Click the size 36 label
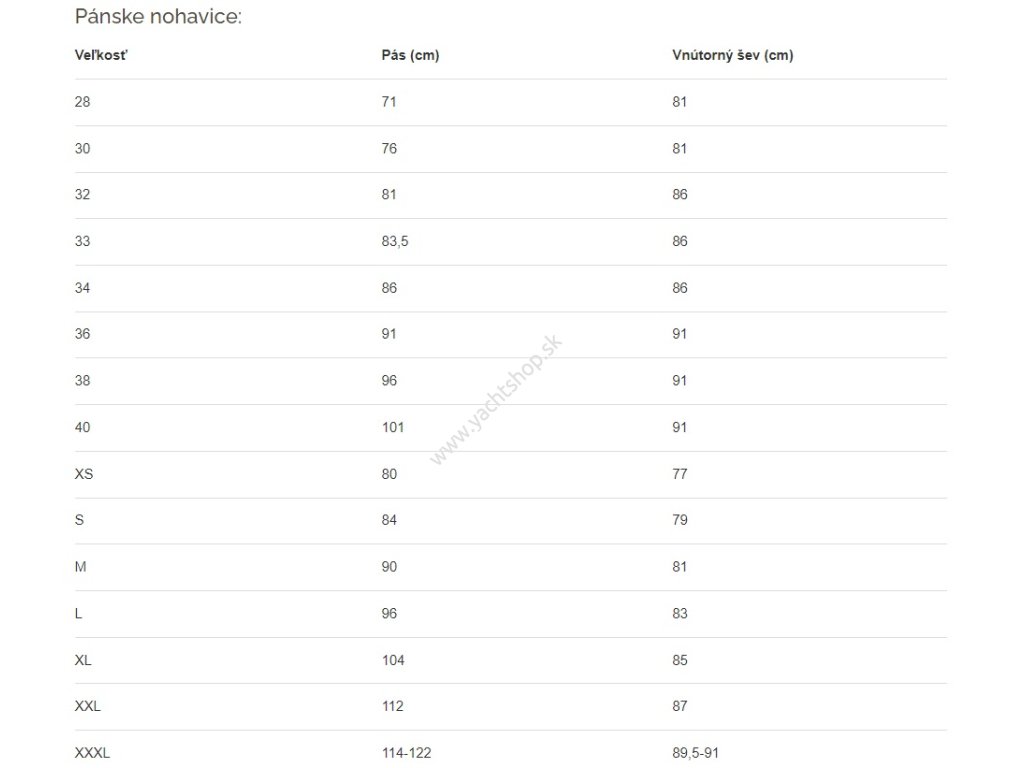The height and width of the screenshot is (768, 1024). [82, 334]
